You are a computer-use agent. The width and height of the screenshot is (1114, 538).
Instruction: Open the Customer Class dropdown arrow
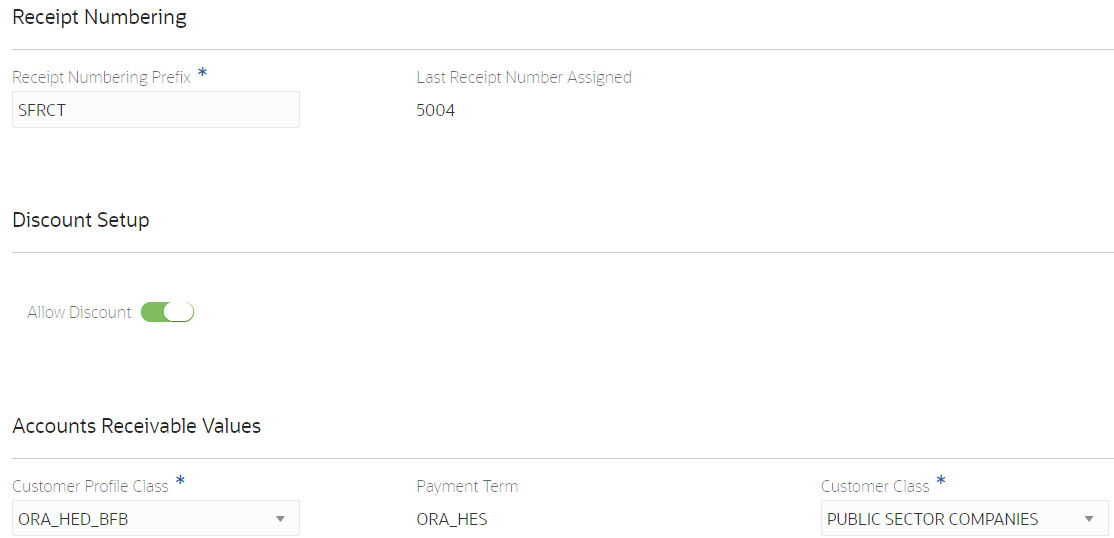tap(1088, 519)
